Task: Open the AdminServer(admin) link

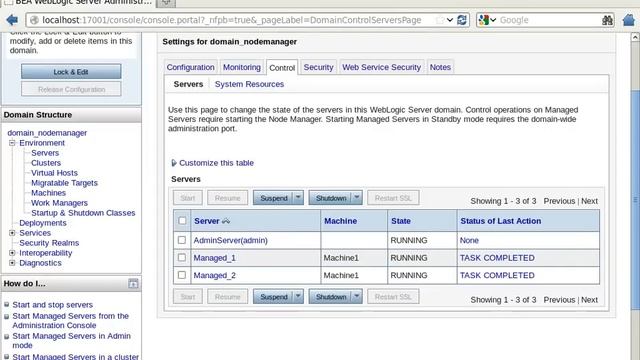Action: point(231,240)
